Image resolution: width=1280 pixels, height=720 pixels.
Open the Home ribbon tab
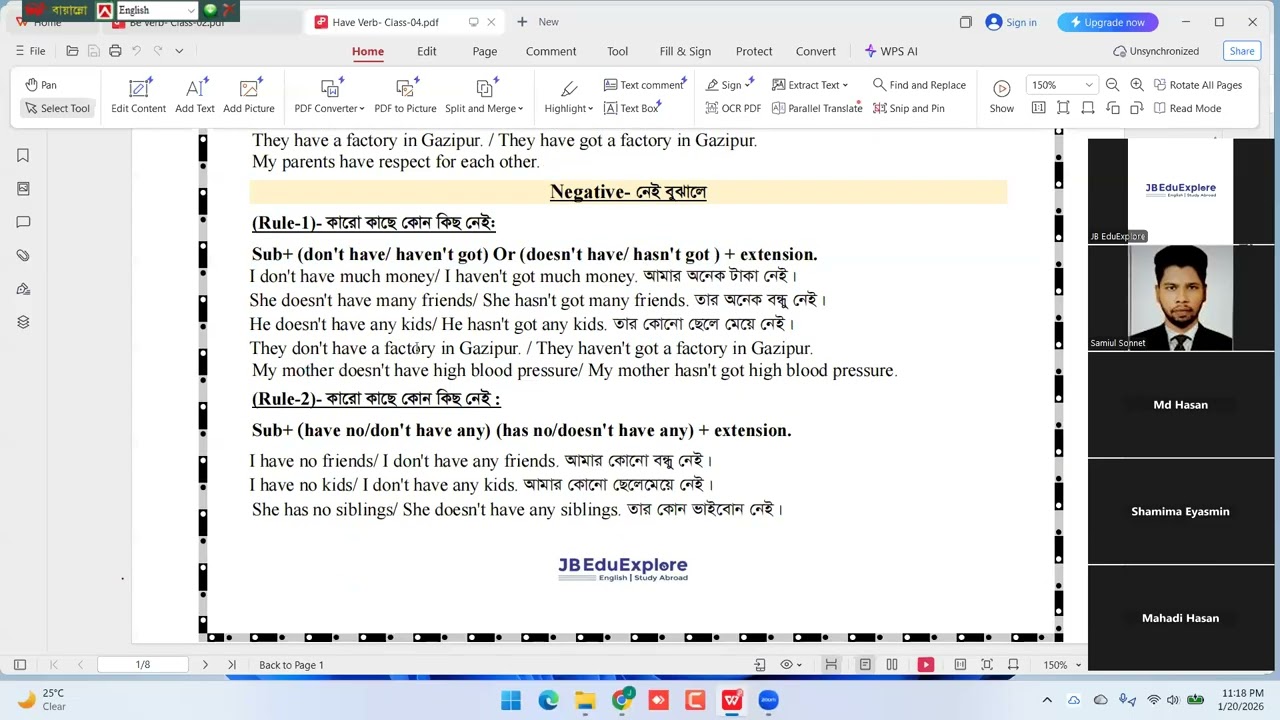coord(368,51)
